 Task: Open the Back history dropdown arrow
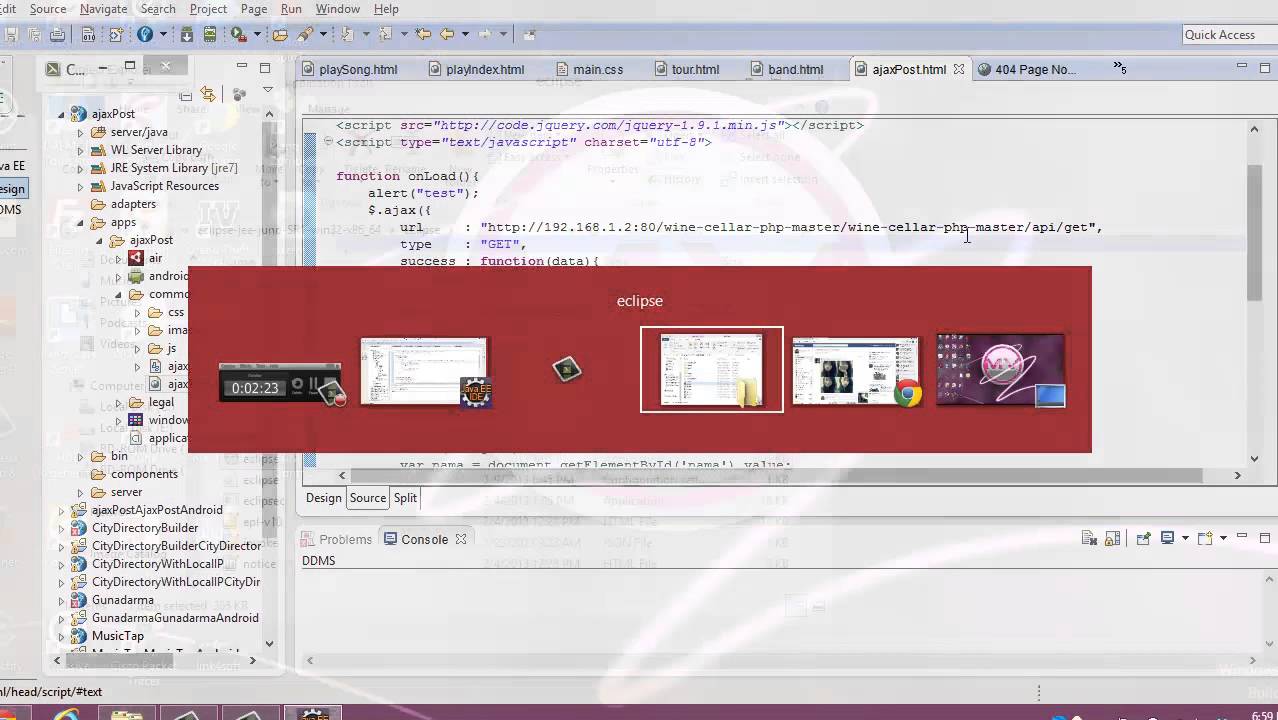(x=465, y=35)
